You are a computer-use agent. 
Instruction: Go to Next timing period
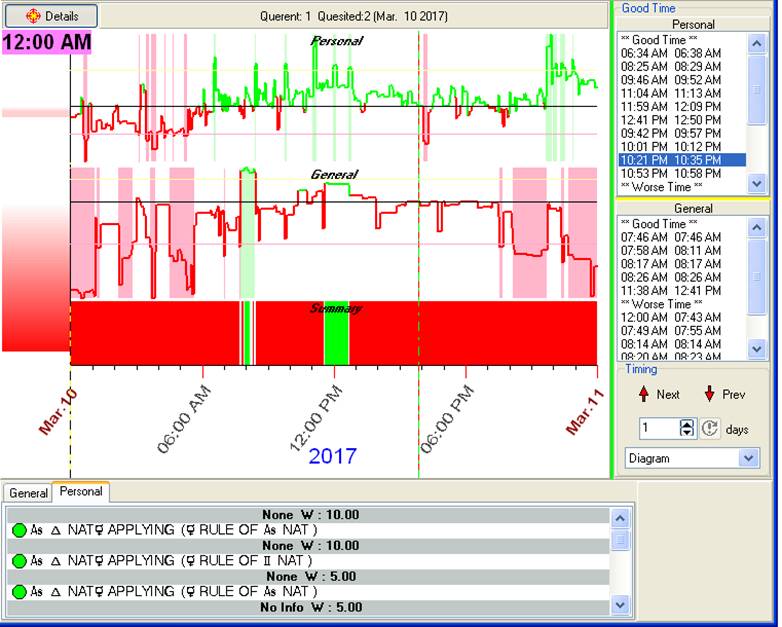(659, 394)
